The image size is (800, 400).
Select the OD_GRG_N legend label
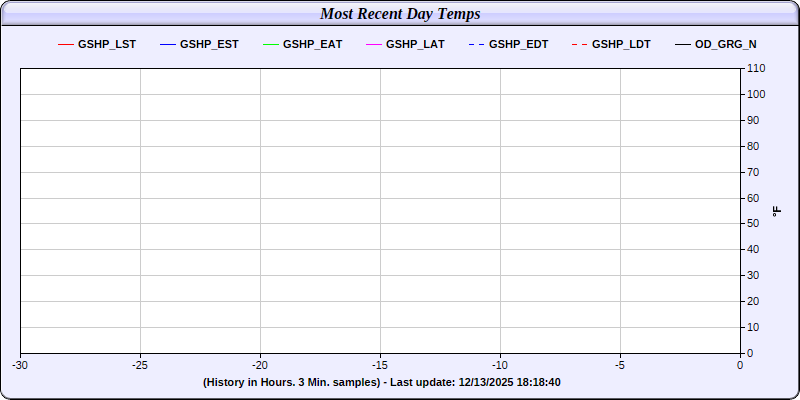(x=726, y=45)
